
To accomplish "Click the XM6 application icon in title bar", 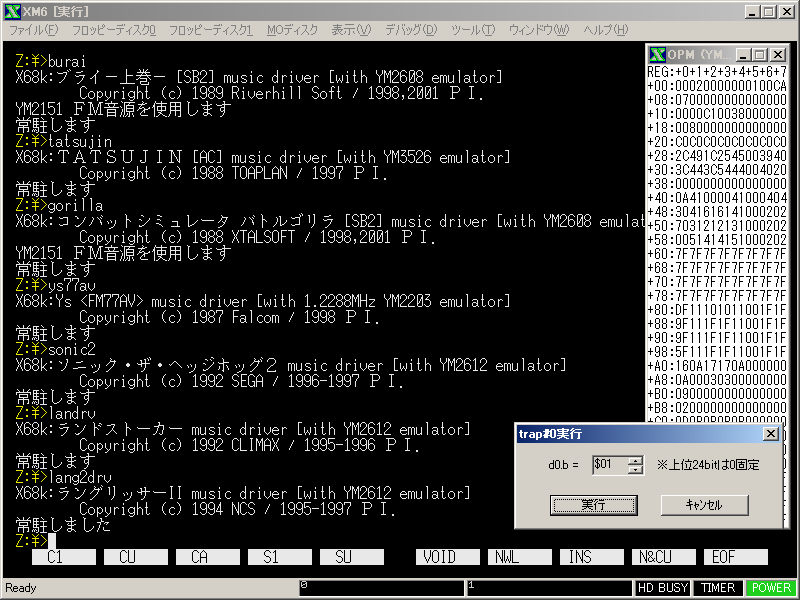I will coord(13,11).
